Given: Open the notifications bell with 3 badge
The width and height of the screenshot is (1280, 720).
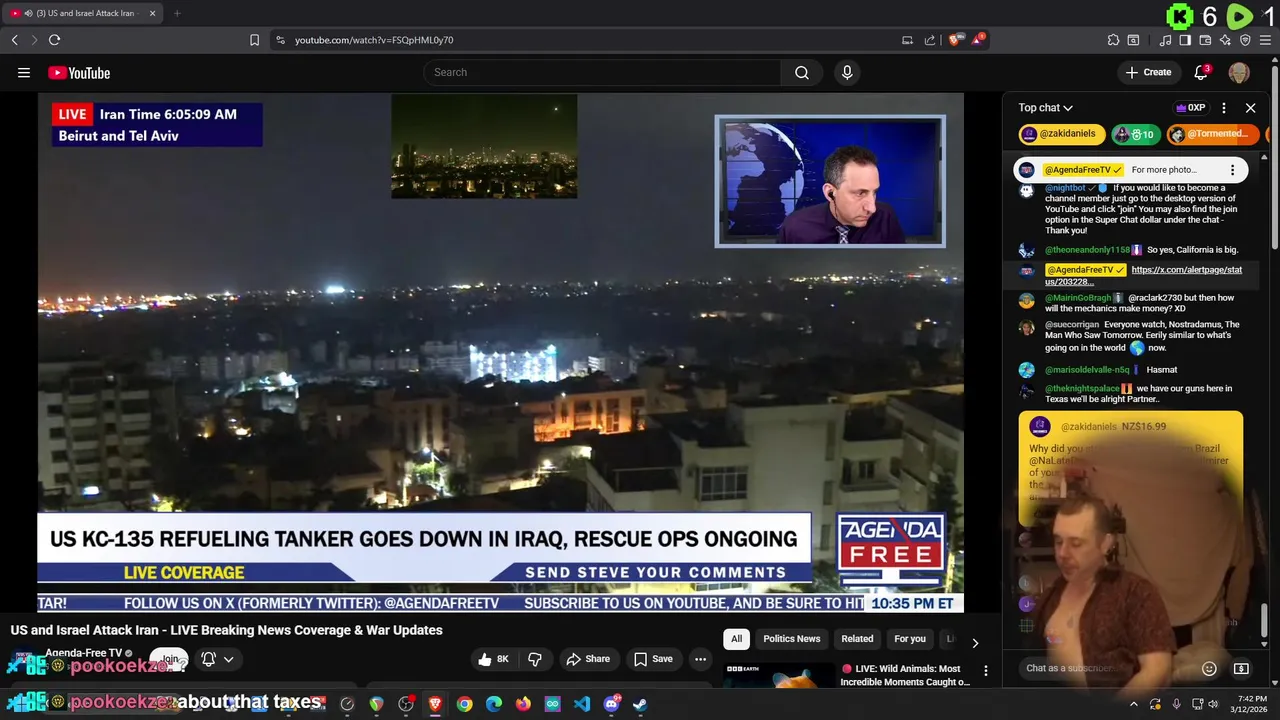Looking at the screenshot, I should (1201, 72).
